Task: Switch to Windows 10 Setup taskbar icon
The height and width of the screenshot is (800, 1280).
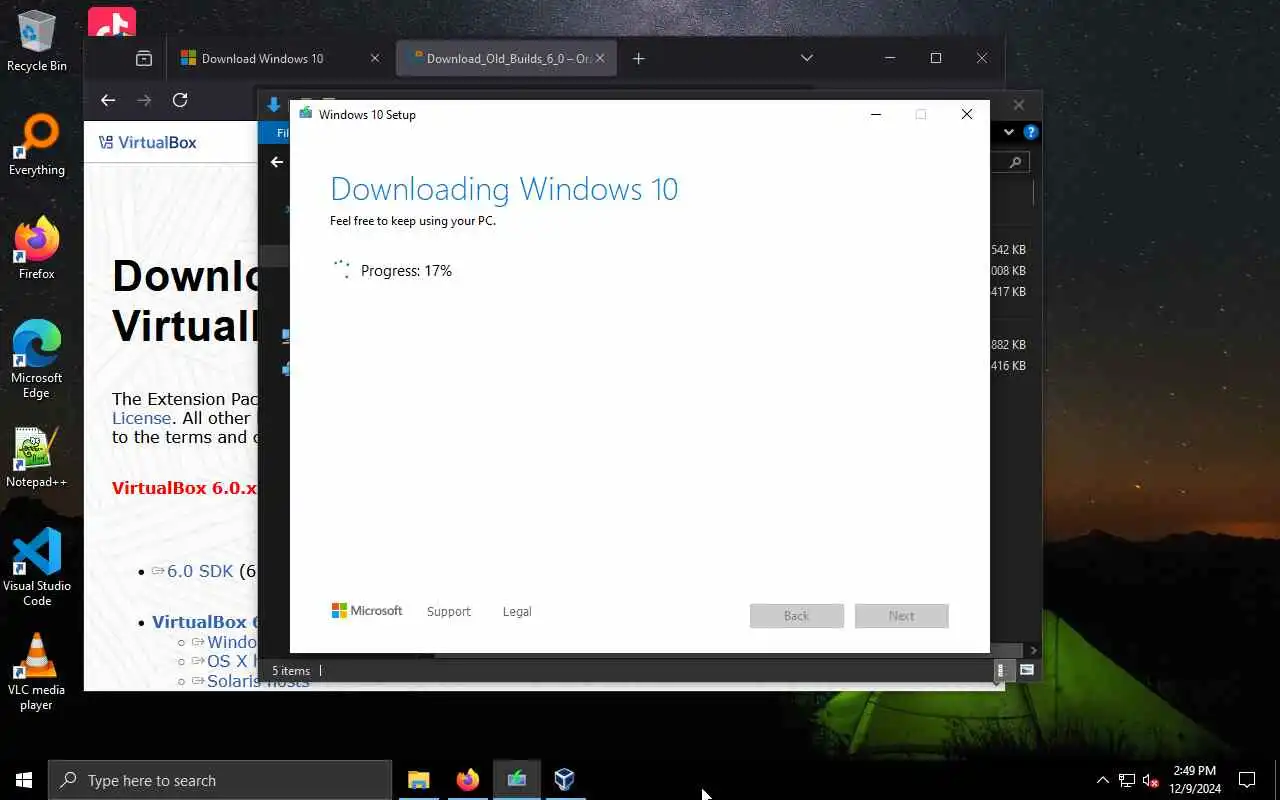Action: click(517, 780)
